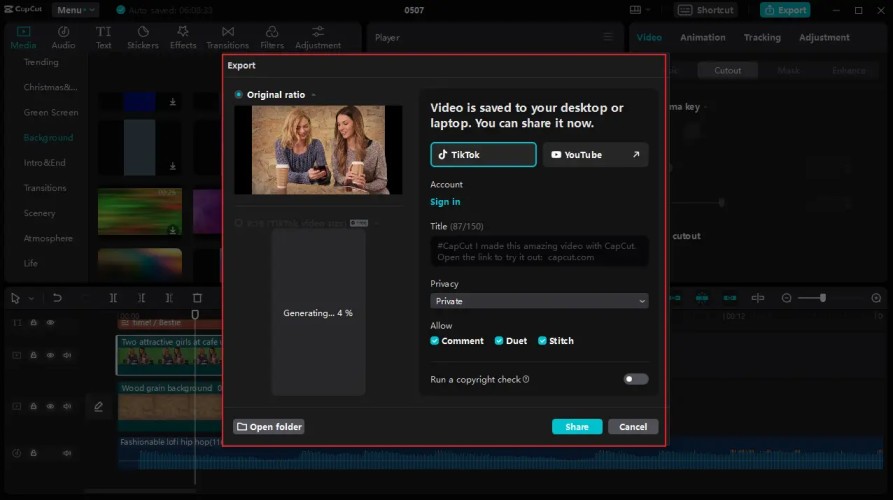Click the zoom to fit icon at timeline right edge
This screenshot has height=500, width=893.
click(x=876, y=298)
